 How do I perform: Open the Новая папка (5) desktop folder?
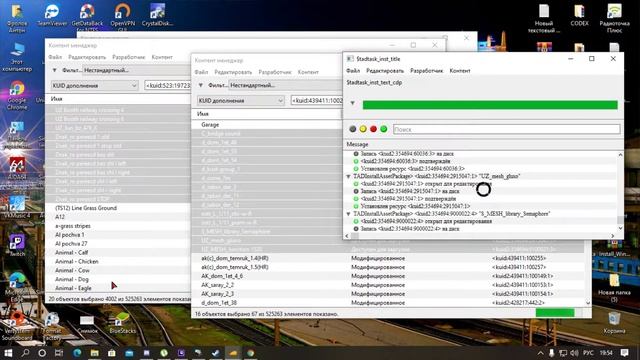pyautogui.click(x=614, y=287)
